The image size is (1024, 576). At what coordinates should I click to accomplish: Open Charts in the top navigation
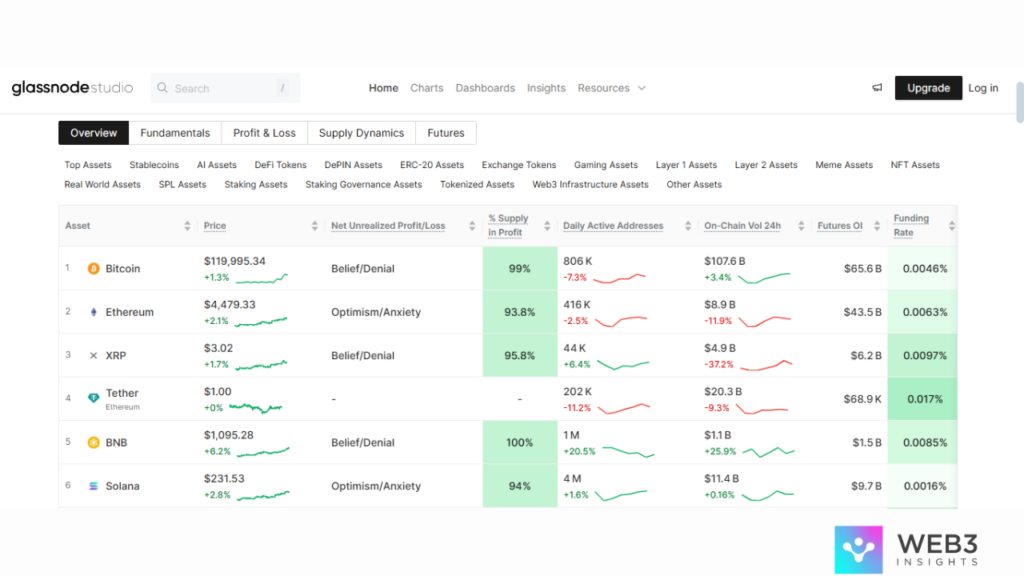(426, 88)
